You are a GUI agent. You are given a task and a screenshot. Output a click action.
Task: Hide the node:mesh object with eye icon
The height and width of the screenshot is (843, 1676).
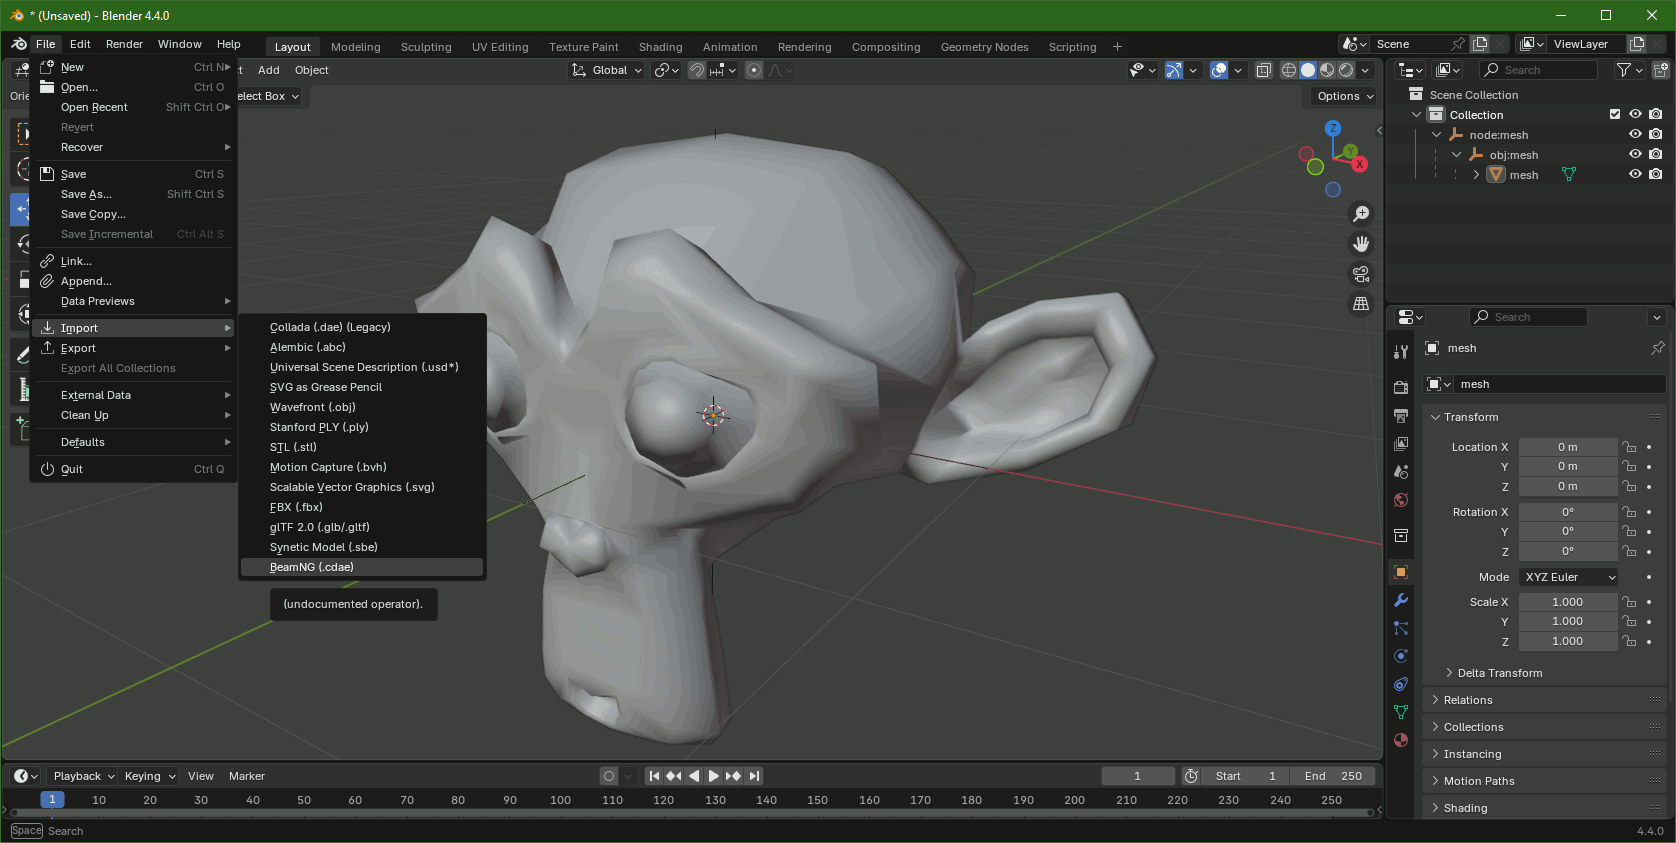pyautogui.click(x=1635, y=135)
